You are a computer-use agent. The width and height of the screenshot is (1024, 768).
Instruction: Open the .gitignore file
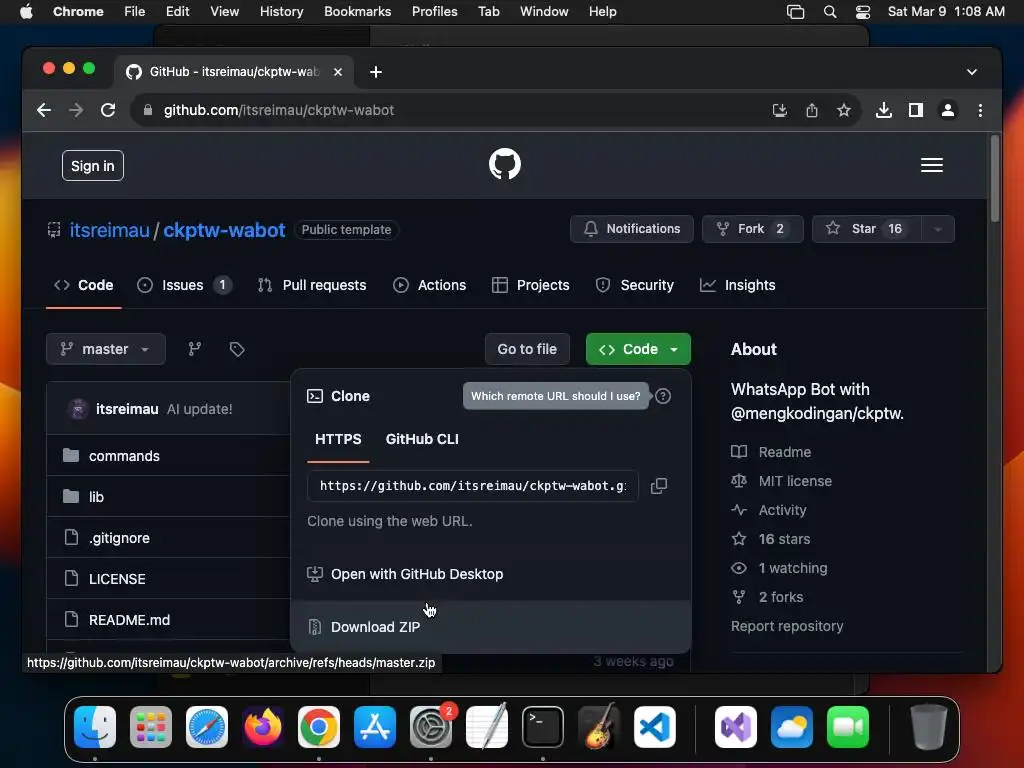pyautogui.click(x=120, y=538)
